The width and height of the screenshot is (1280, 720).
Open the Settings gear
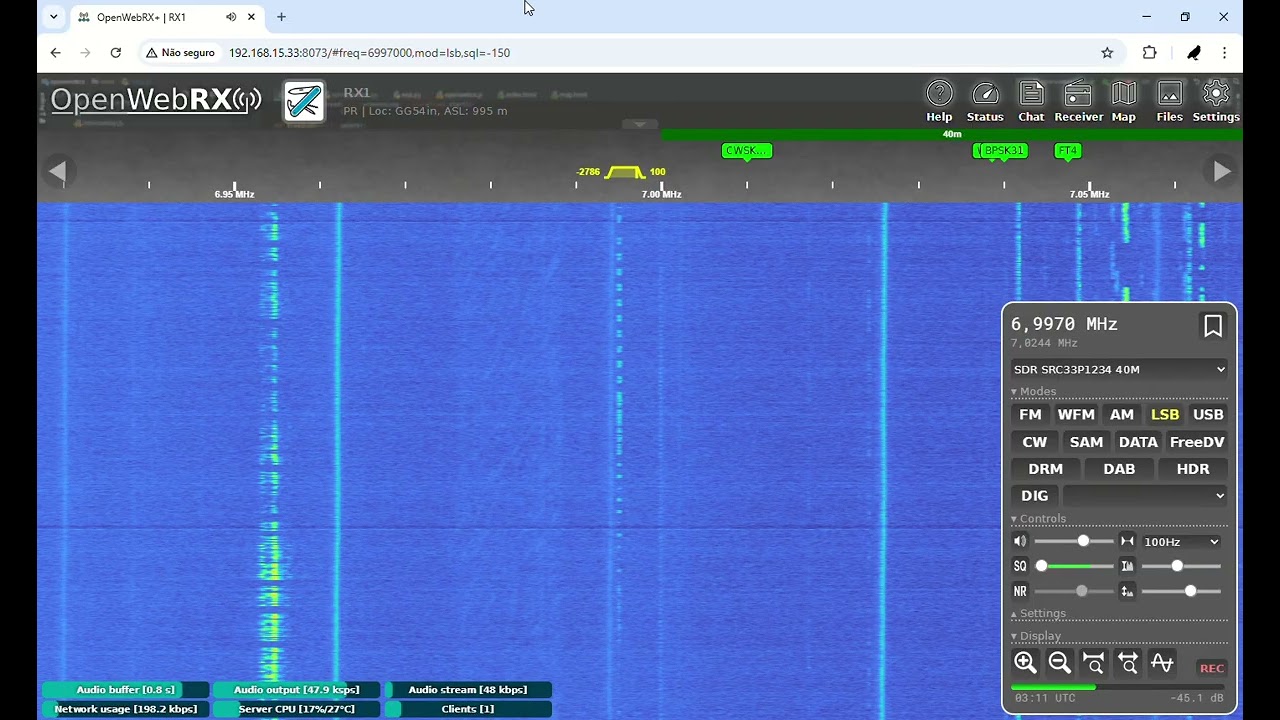(1216, 102)
